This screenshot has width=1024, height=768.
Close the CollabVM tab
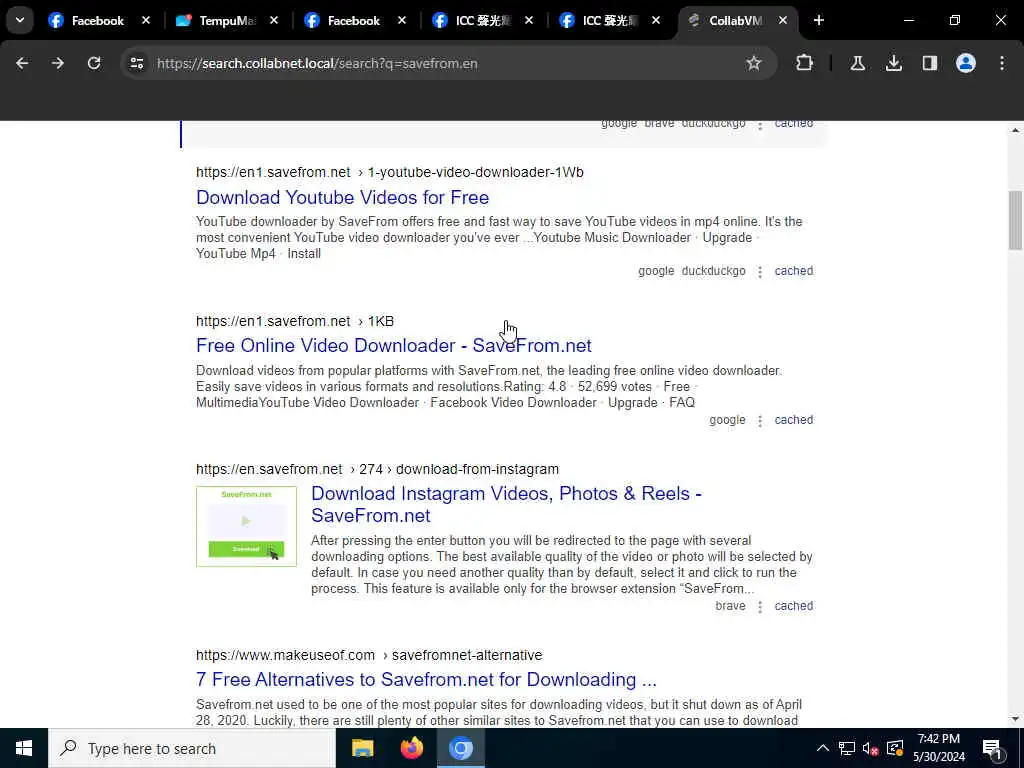(783, 21)
